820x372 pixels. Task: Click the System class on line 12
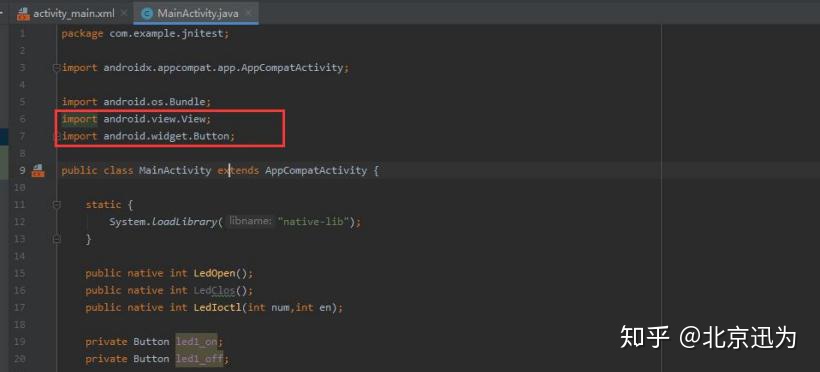[x=127, y=222]
